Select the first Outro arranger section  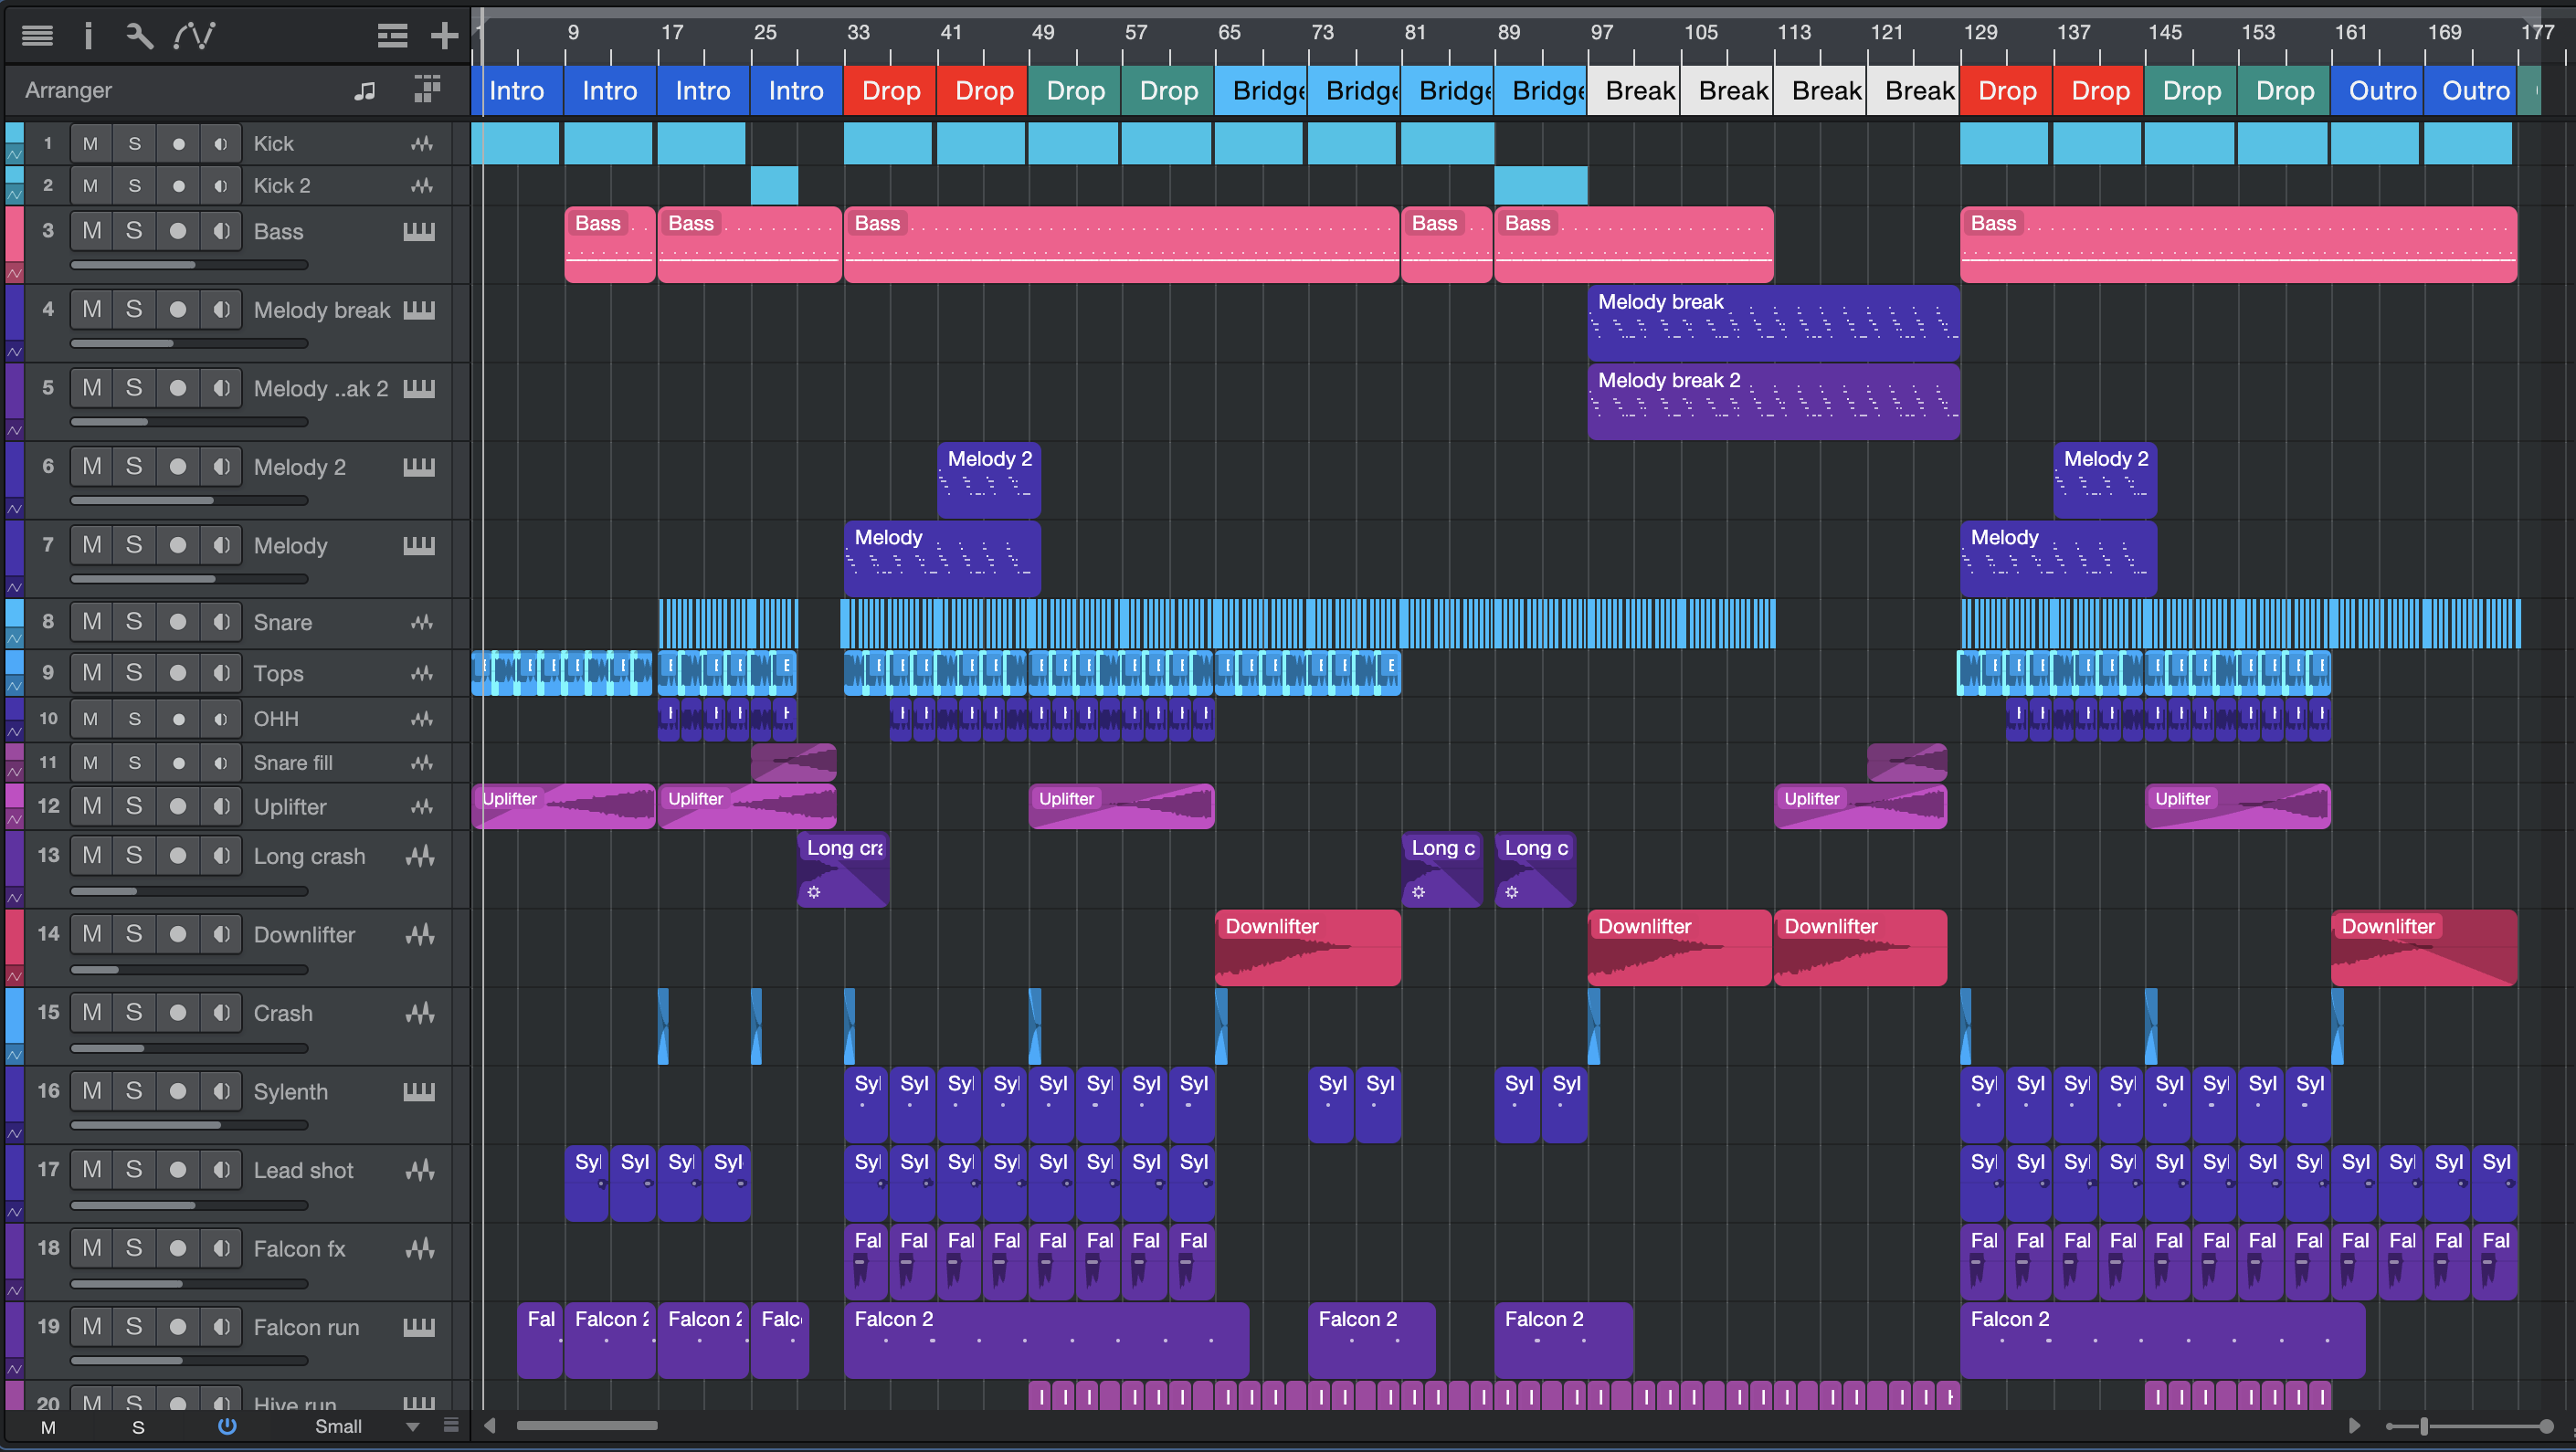[2376, 91]
